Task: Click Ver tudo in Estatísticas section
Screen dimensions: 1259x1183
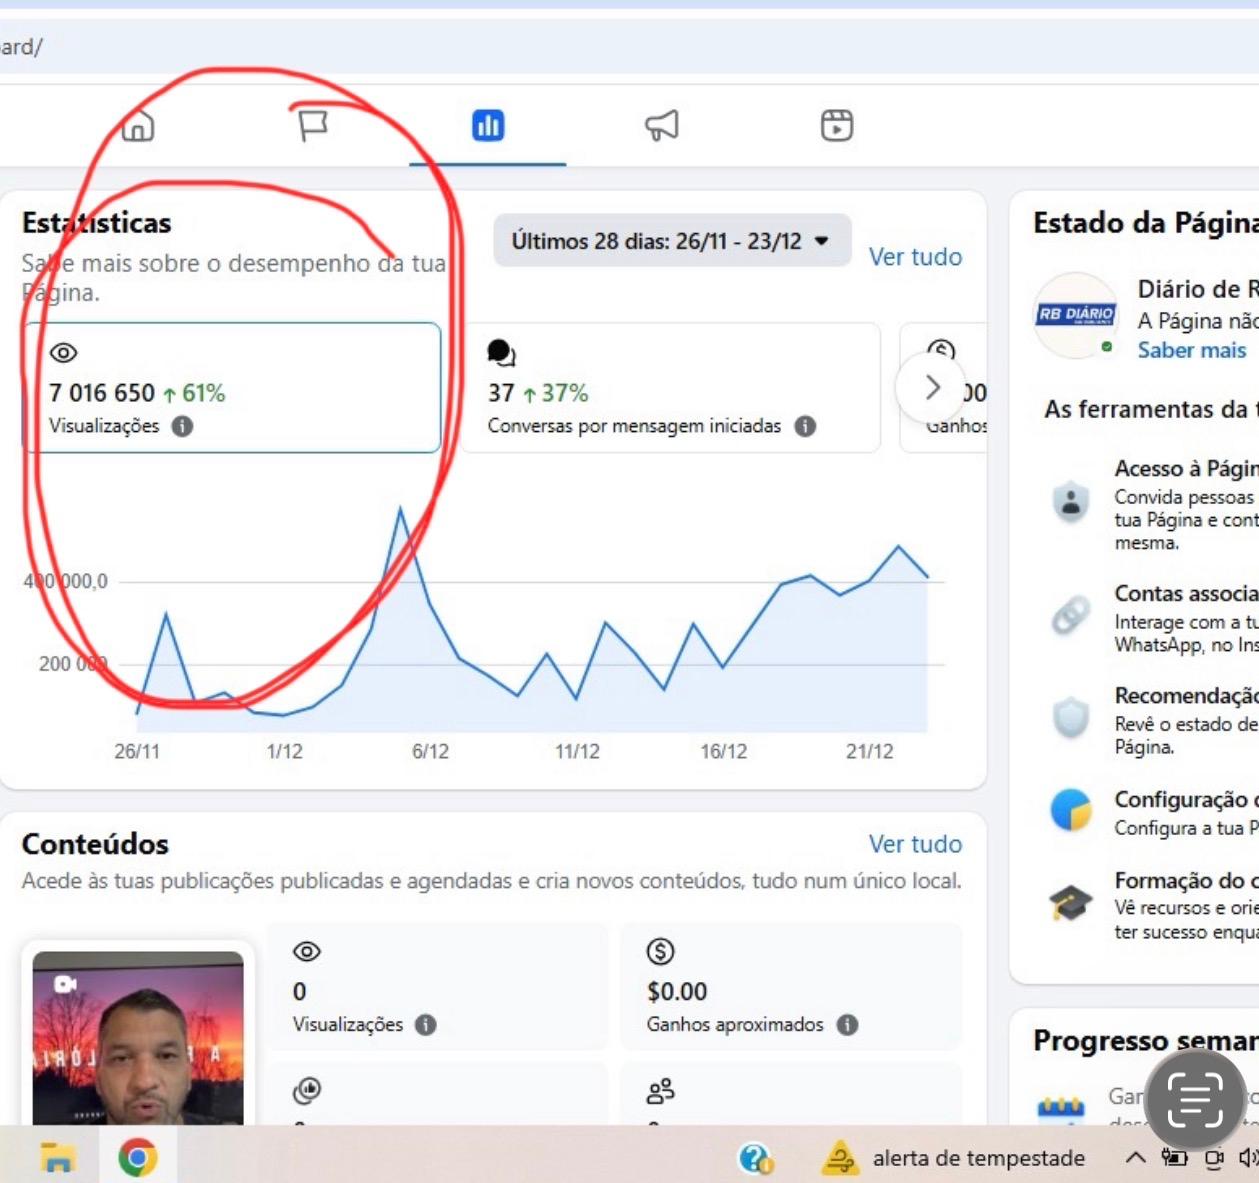Action: [915, 257]
